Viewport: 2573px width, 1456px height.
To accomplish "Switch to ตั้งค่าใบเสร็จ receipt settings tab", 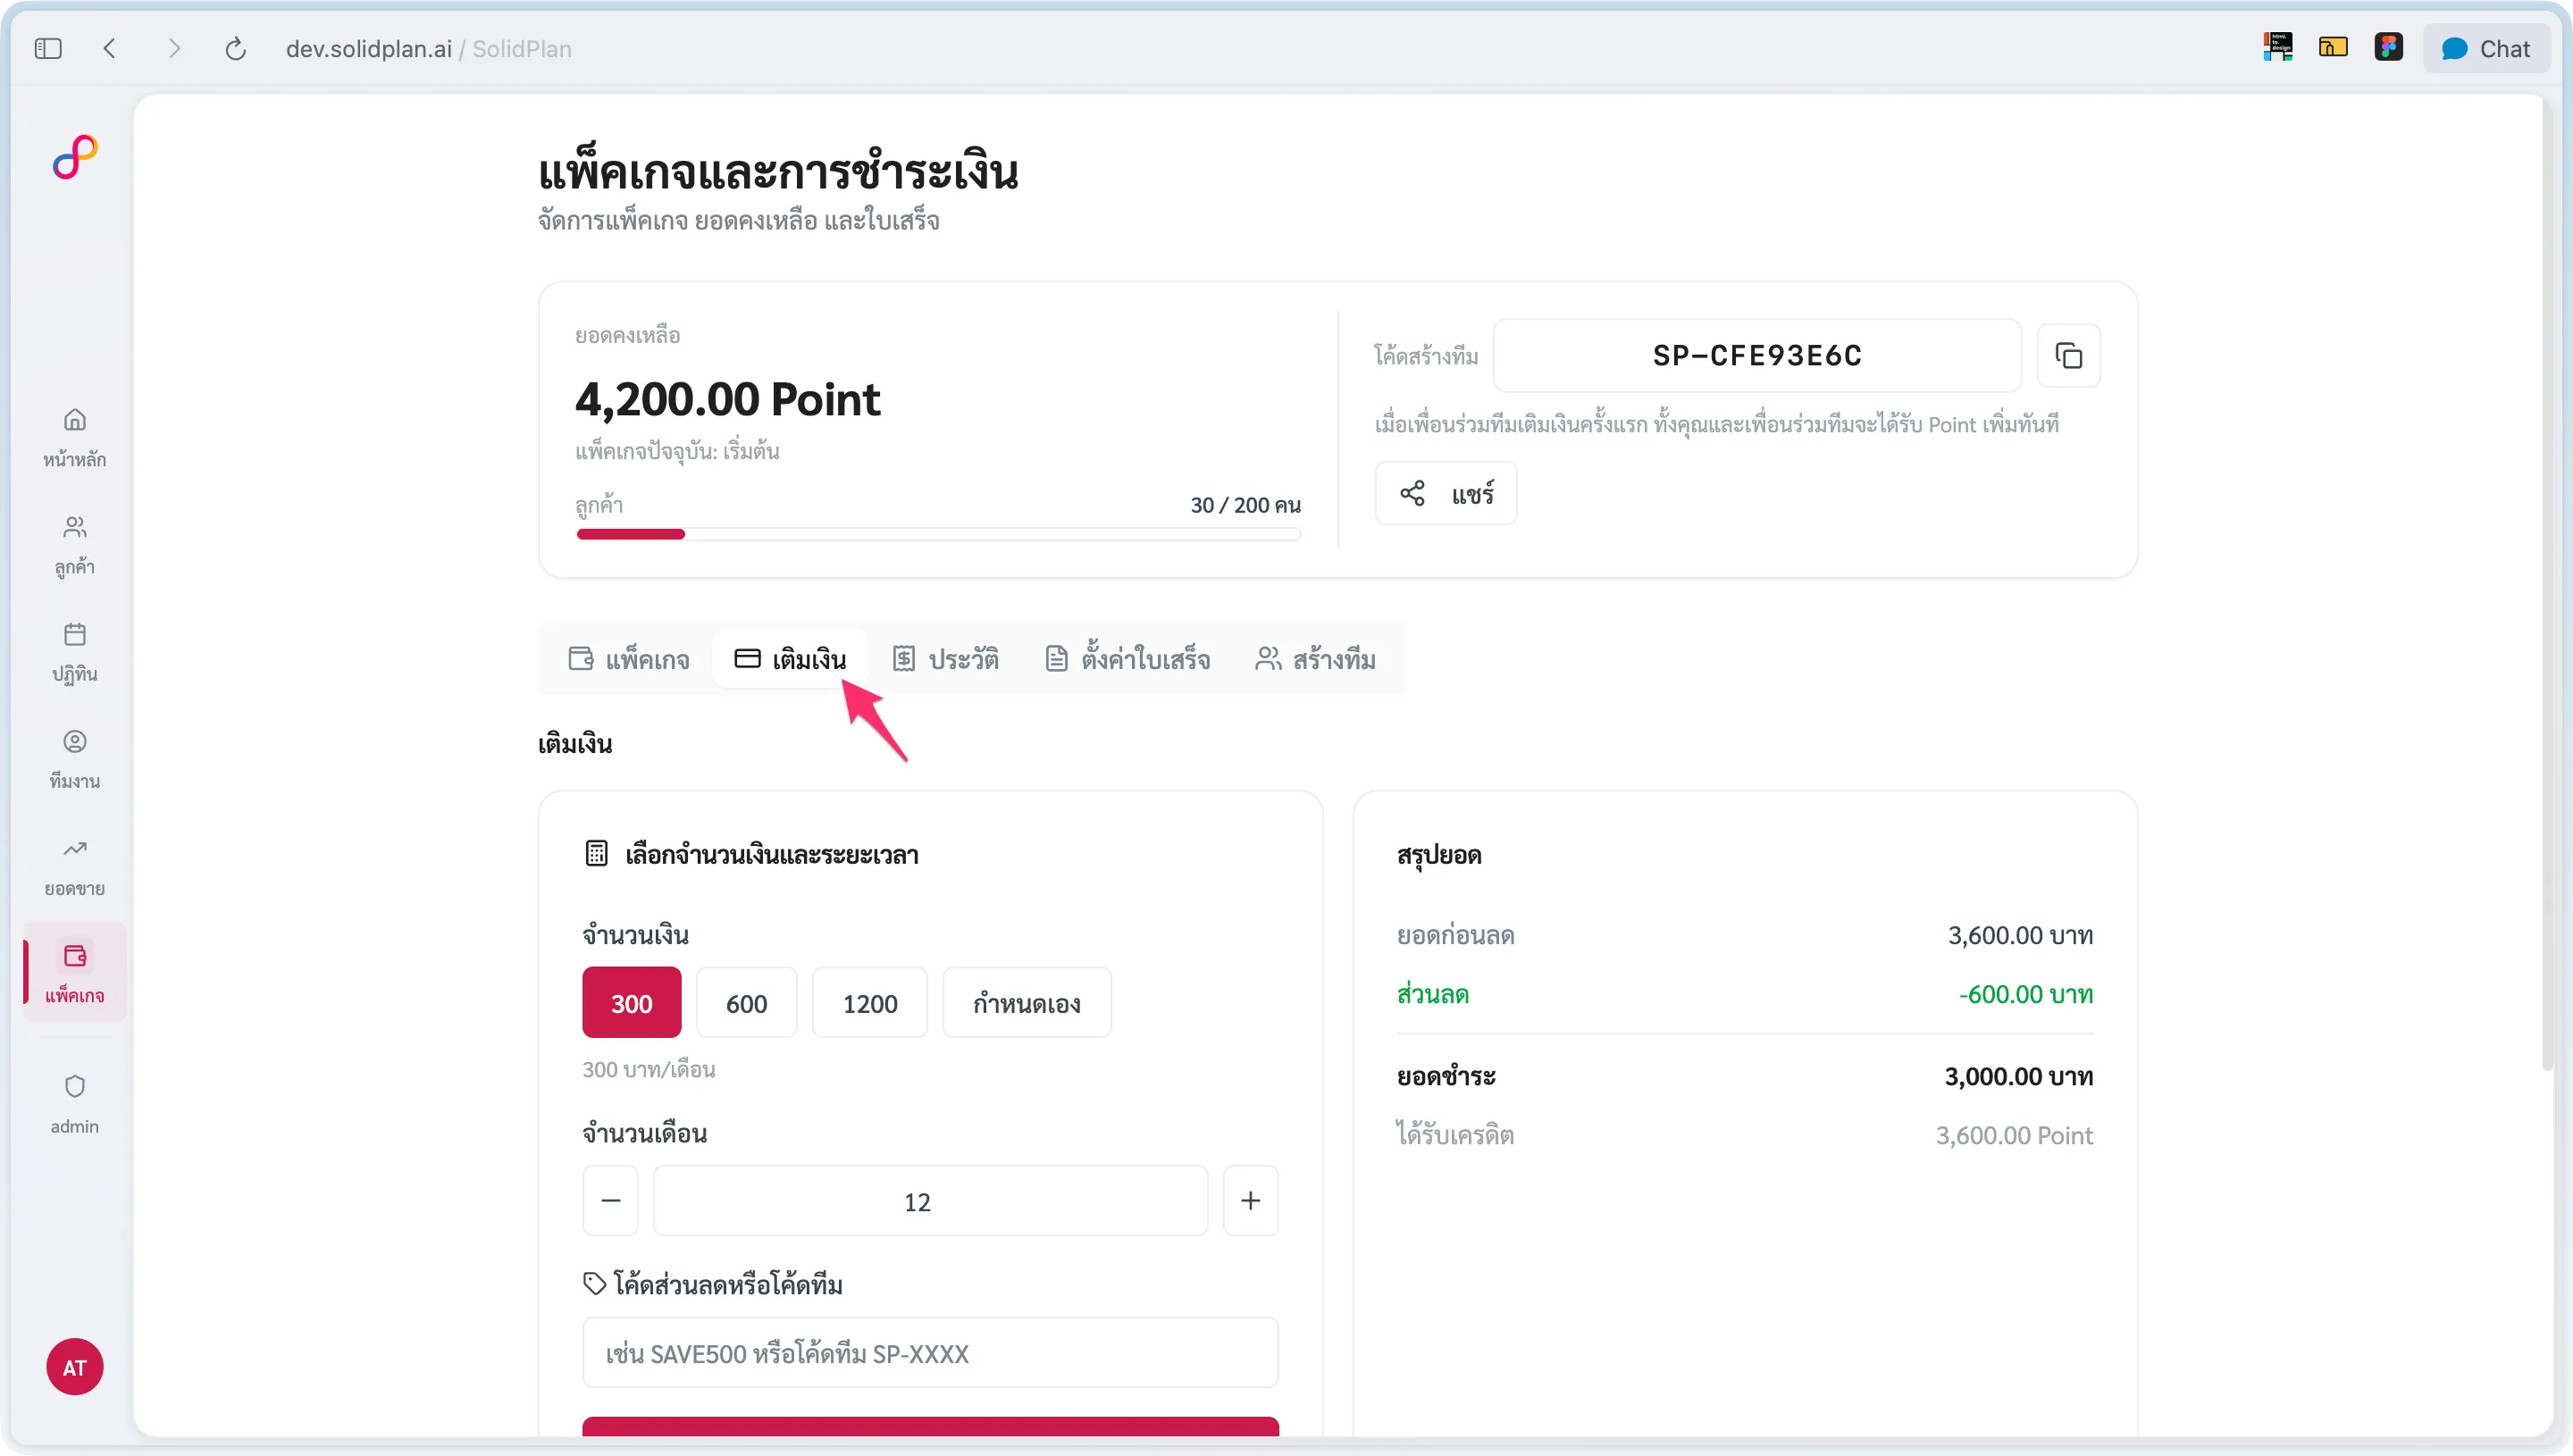I will tap(1127, 659).
